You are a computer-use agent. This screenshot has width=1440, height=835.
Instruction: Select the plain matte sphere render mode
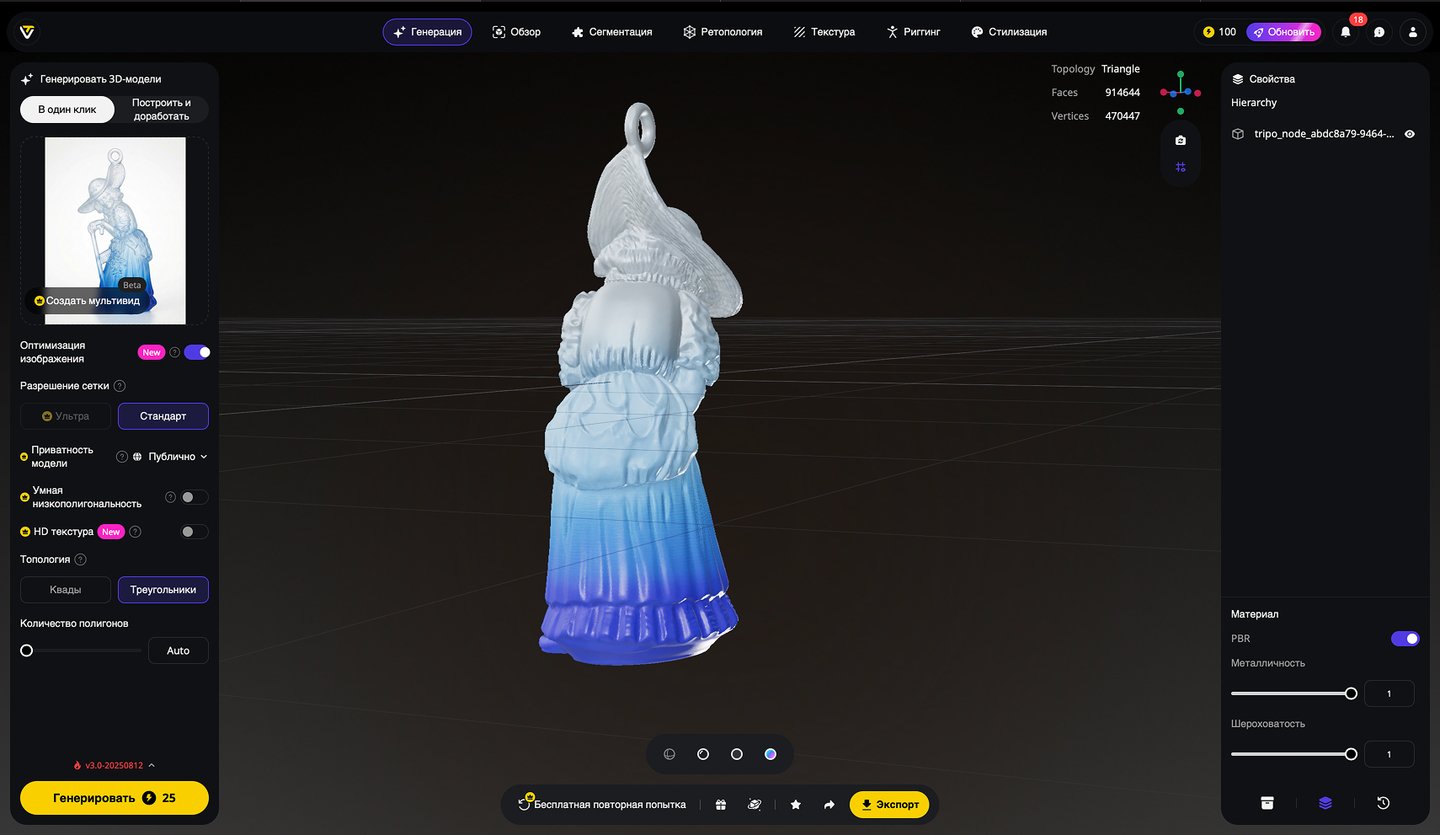(737, 754)
